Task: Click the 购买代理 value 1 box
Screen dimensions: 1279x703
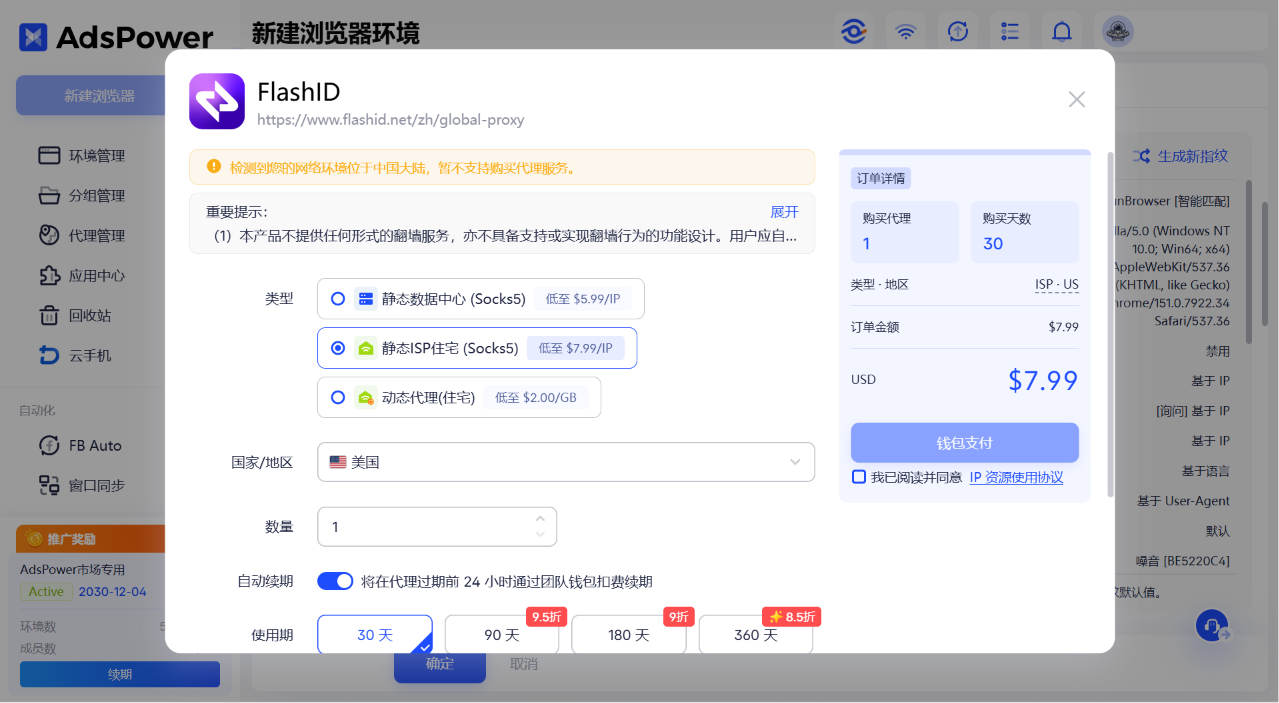Action: pos(905,232)
